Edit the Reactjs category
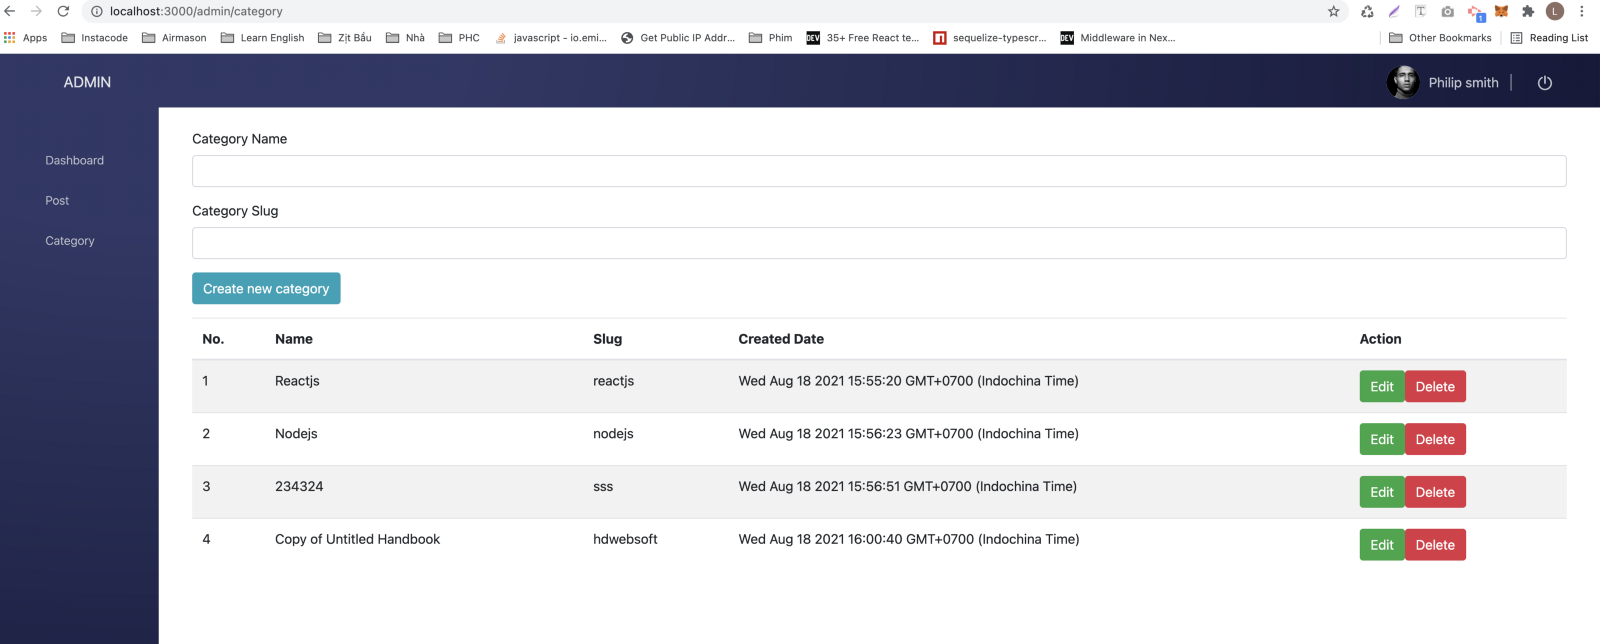 [x=1382, y=387]
